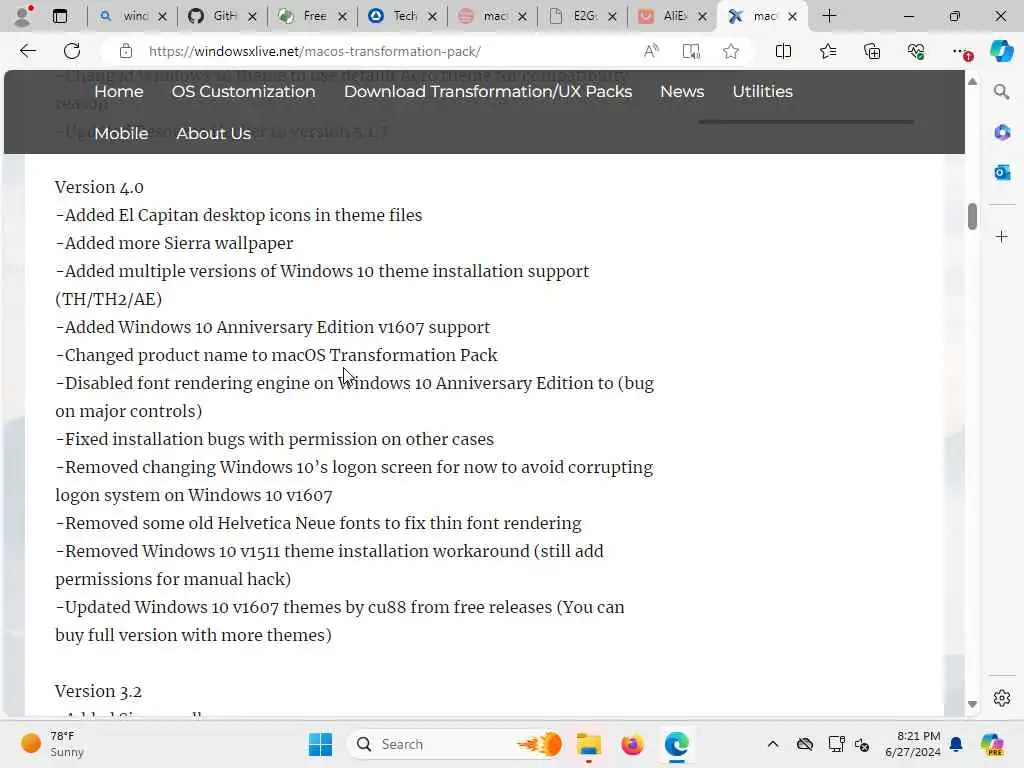Open notification bell in taskbar

pos(956,744)
